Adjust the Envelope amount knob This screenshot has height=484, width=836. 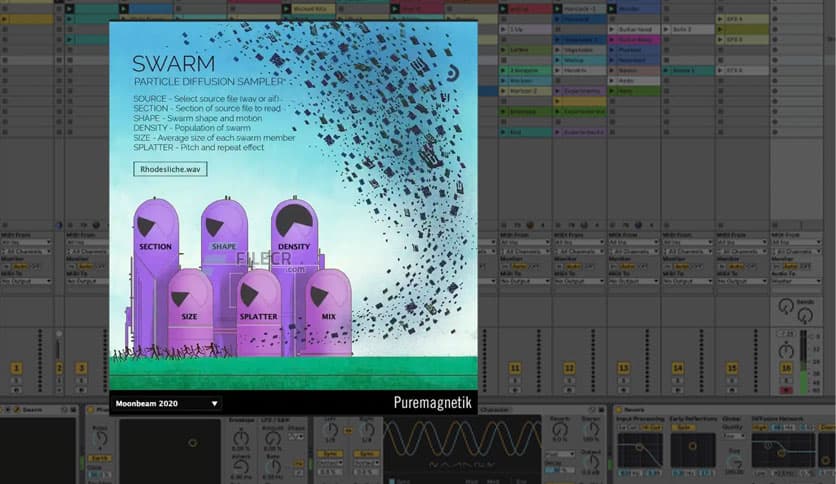tap(240, 438)
